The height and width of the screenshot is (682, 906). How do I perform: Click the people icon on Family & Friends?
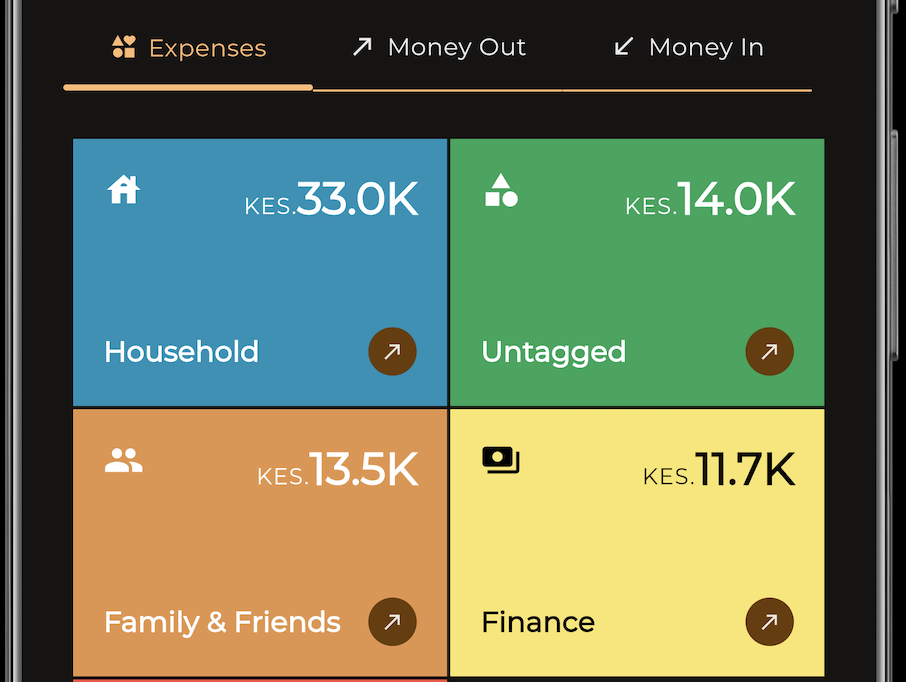click(122, 460)
